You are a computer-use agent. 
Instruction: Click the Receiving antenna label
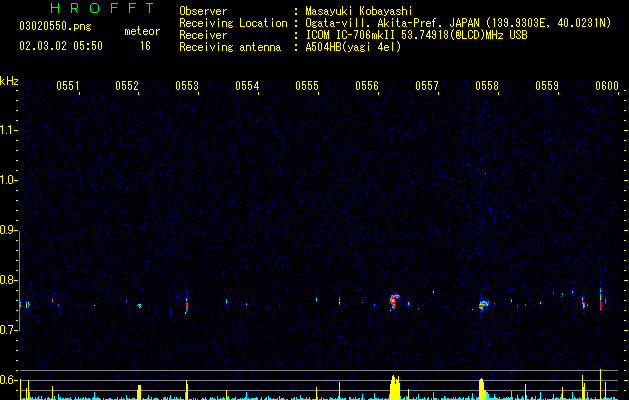click(230, 47)
